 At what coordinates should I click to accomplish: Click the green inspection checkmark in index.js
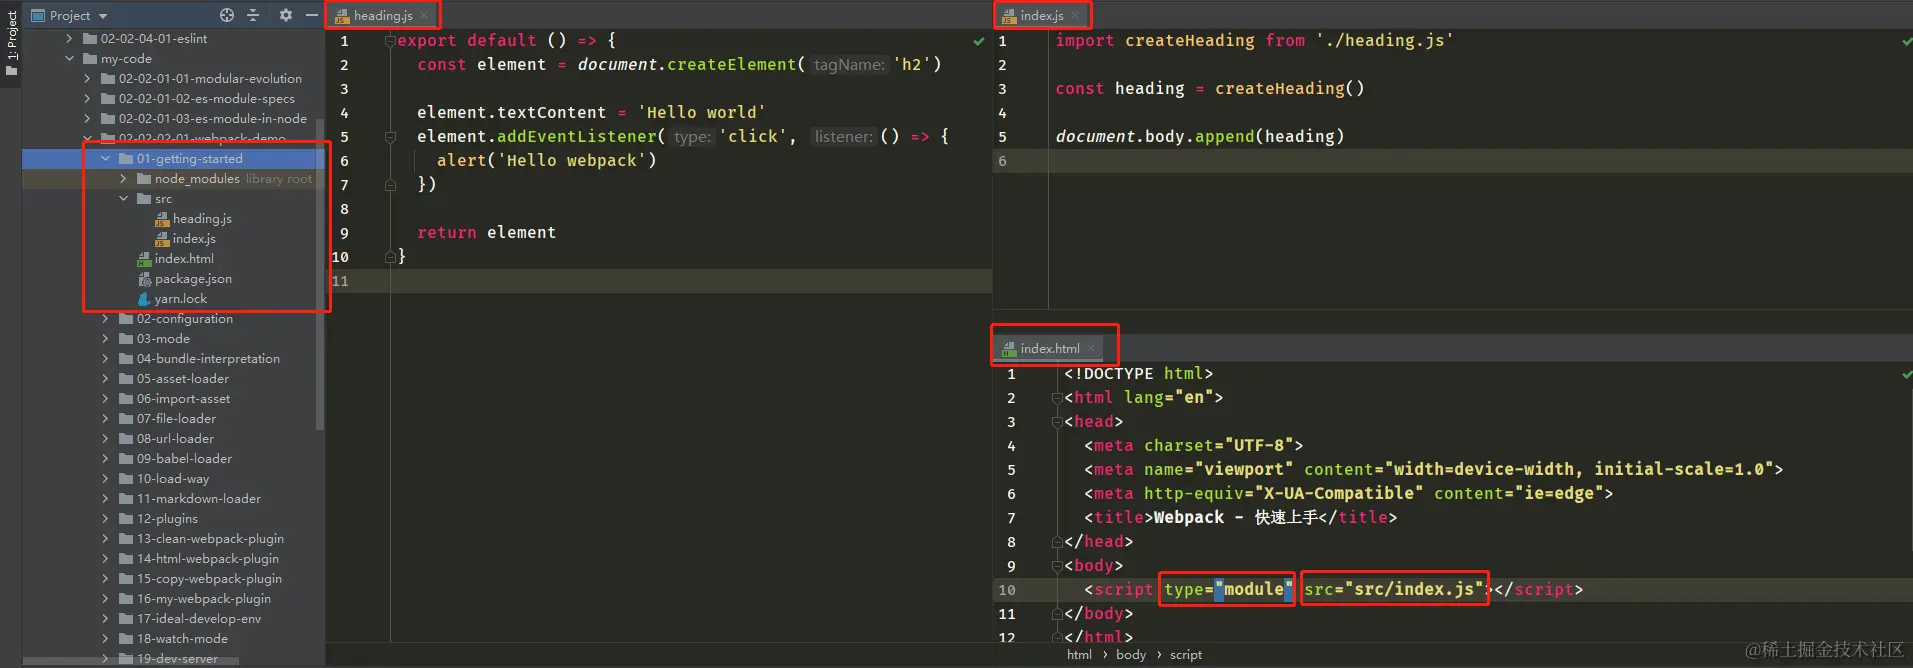tap(1907, 41)
